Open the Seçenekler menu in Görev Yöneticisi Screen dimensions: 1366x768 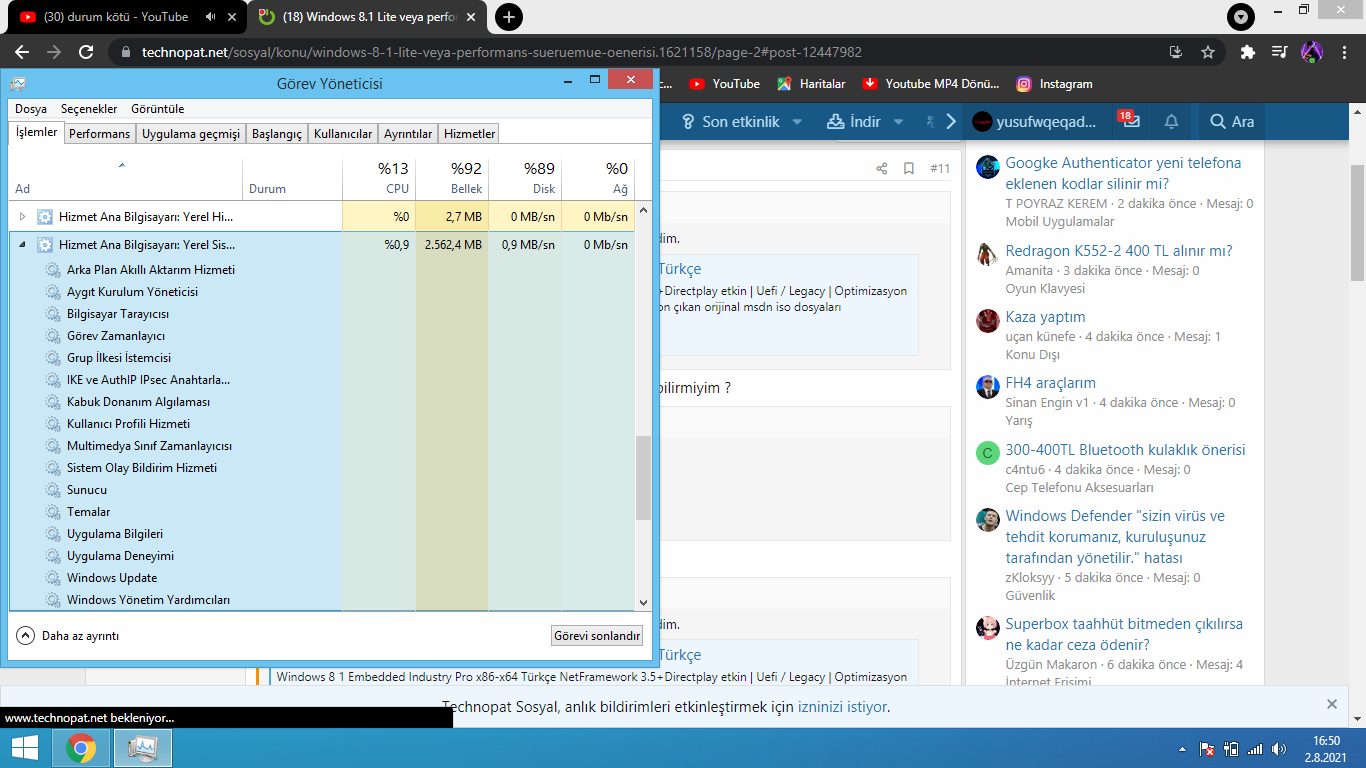[89, 109]
